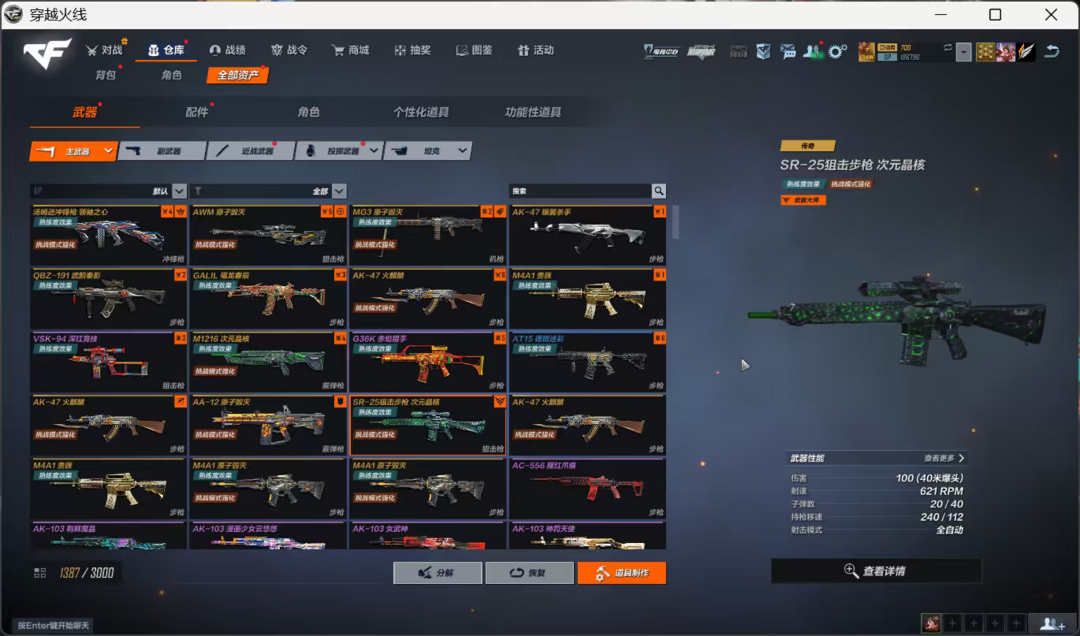1080x636 pixels.
Task: Click the chat box 按Enter键开始聊天
Action: (53, 625)
